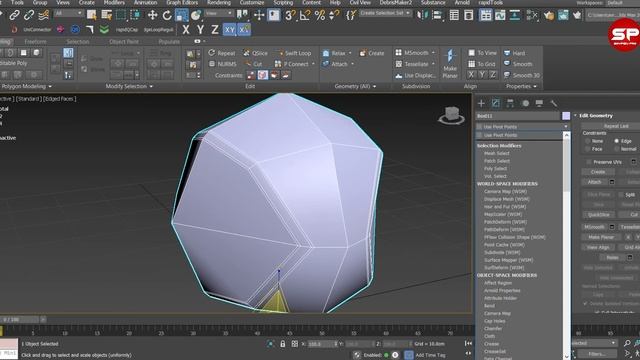Open the Create command panel tab
The height and width of the screenshot is (360, 640).
click(481, 103)
